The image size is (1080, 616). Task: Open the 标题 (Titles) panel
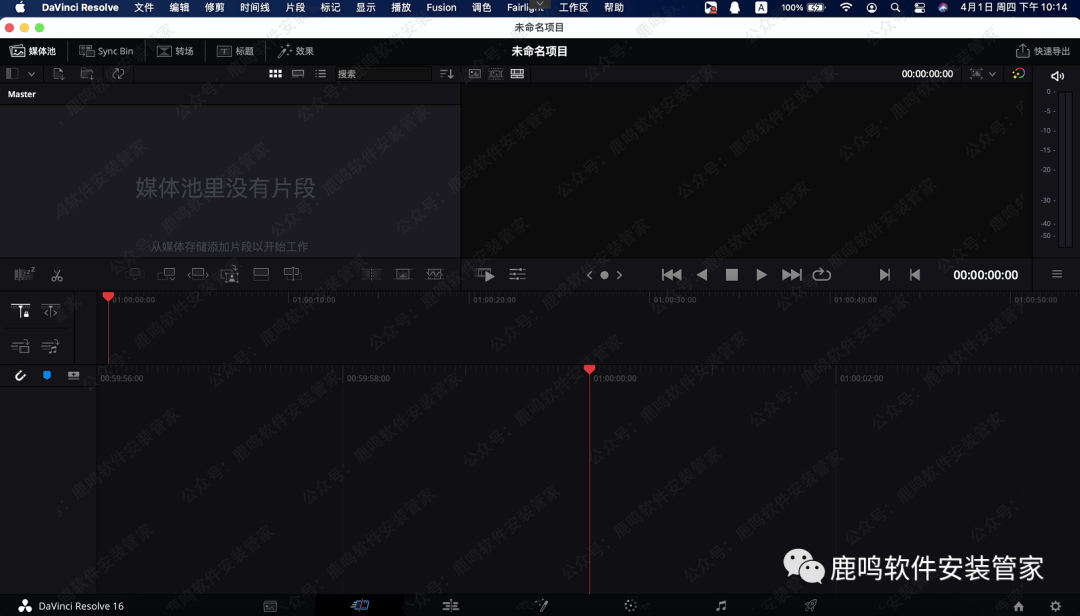pyautogui.click(x=236, y=50)
